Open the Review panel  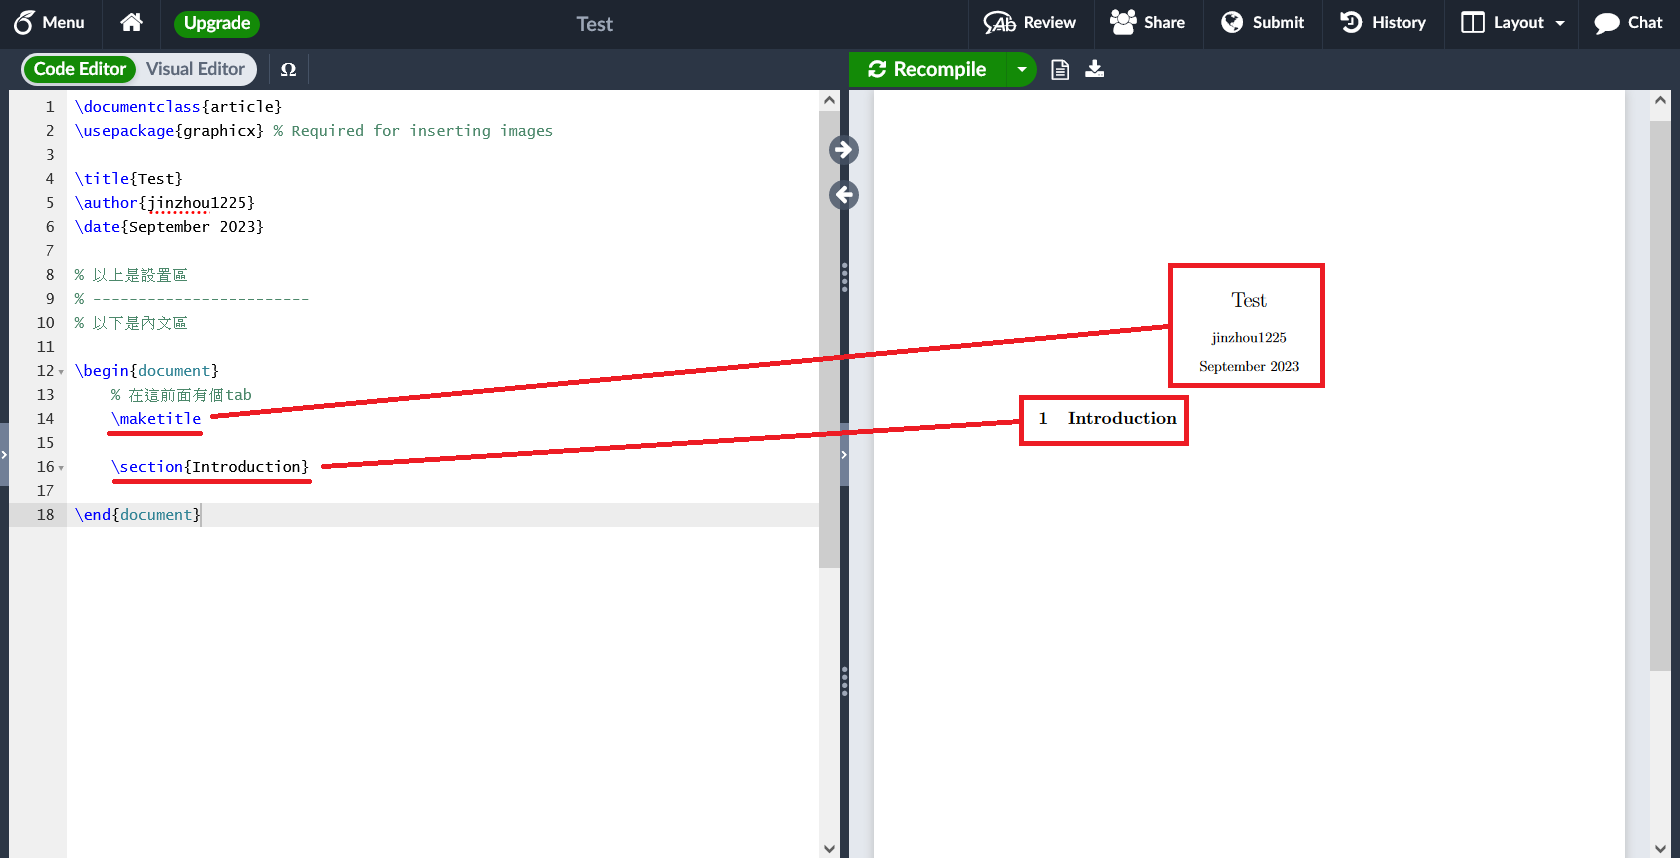(1029, 23)
